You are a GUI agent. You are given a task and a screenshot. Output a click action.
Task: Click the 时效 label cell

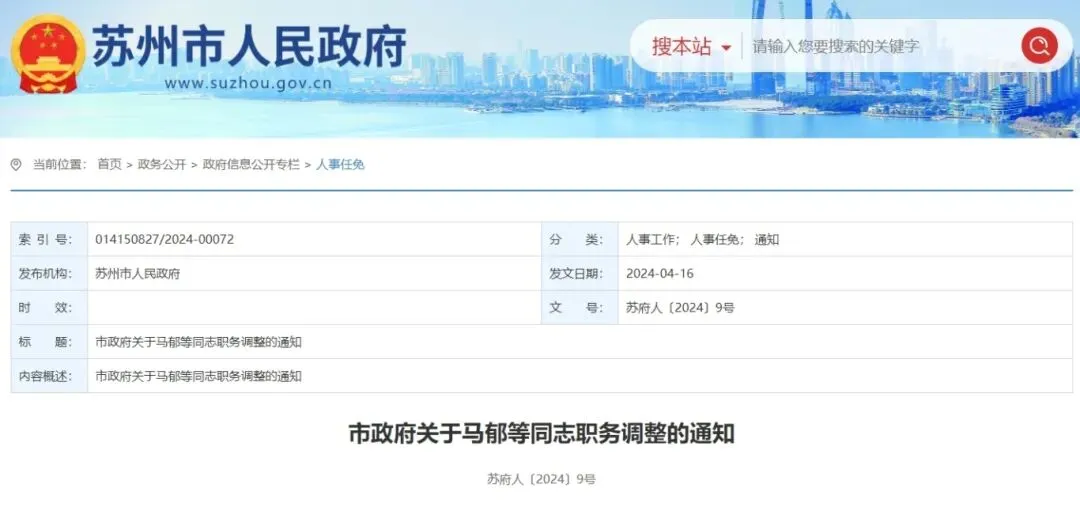point(50,308)
